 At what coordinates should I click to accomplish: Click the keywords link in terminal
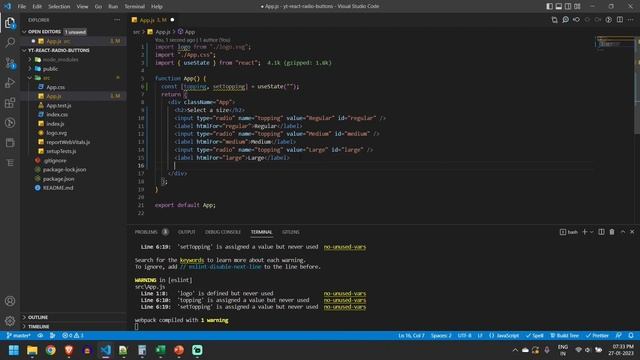191,260
